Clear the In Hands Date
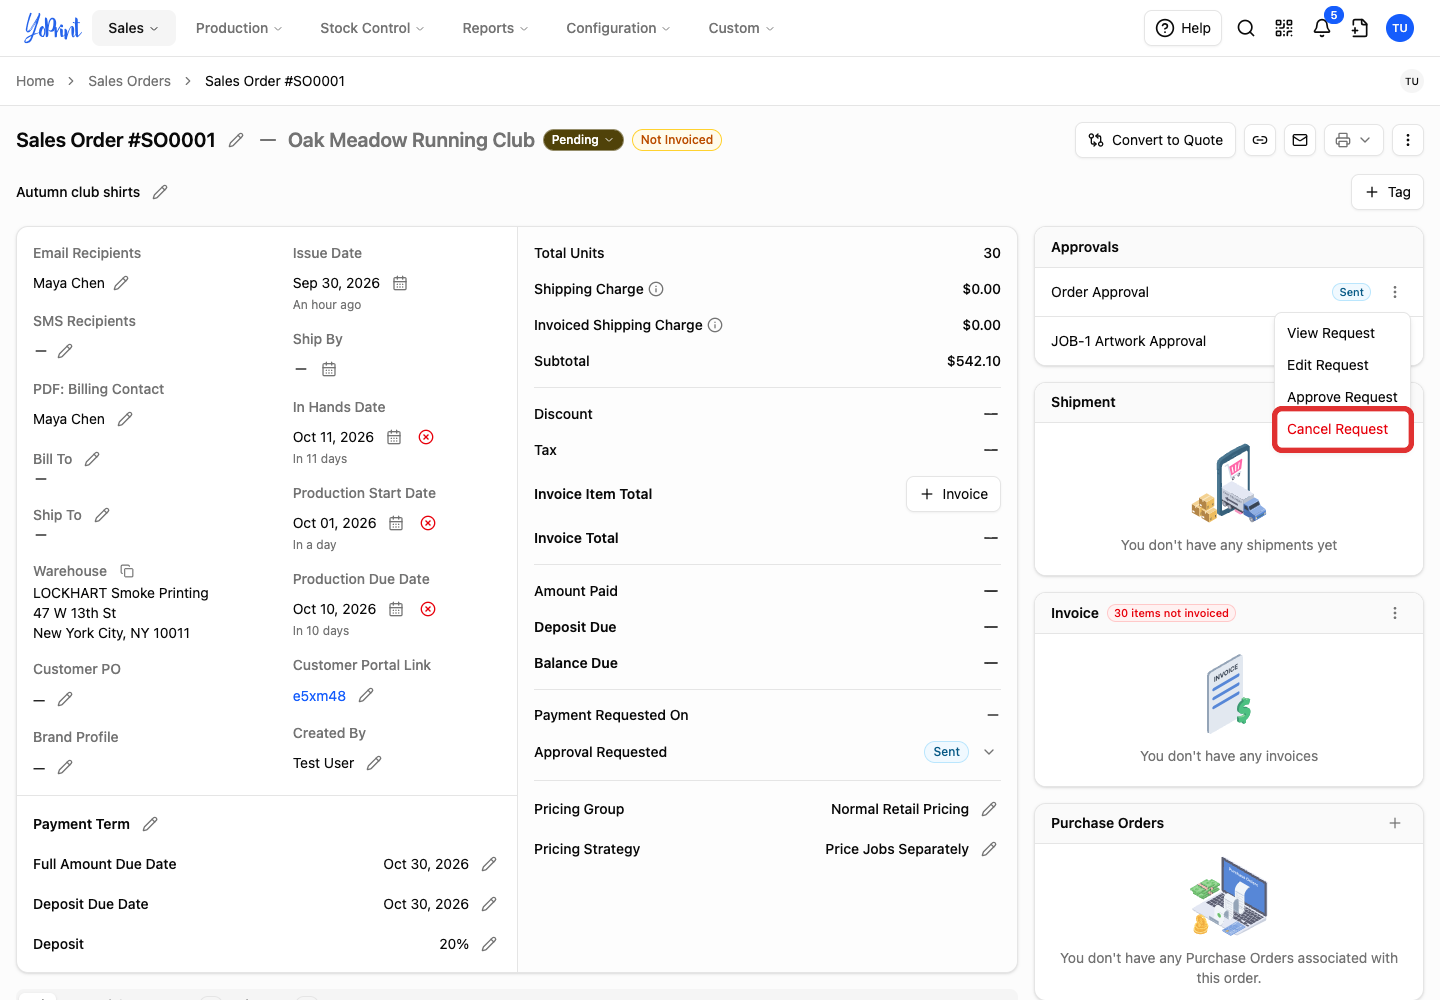1440x1000 pixels. tap(426, 437)
